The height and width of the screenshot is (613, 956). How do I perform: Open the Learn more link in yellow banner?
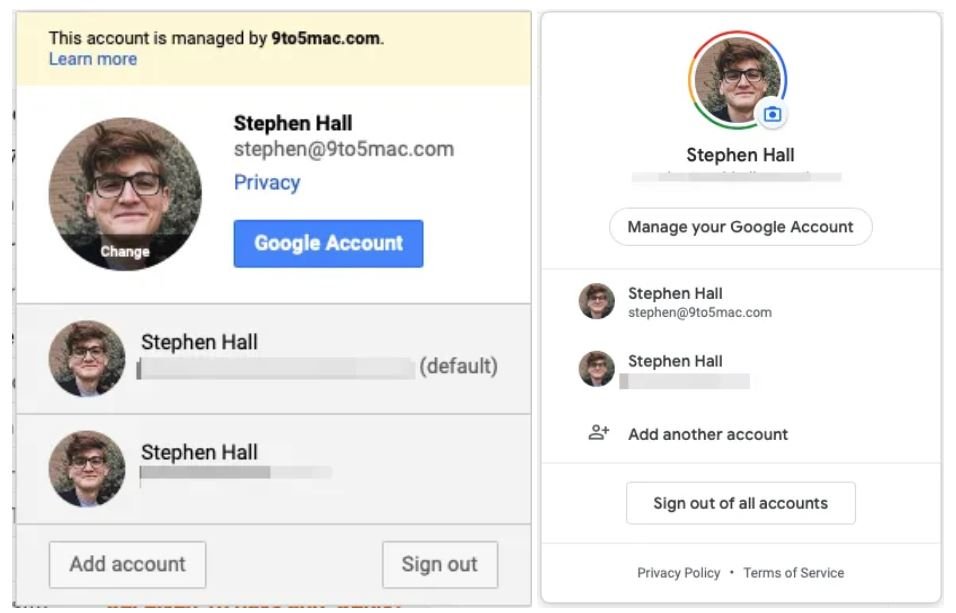click(93, 59)
